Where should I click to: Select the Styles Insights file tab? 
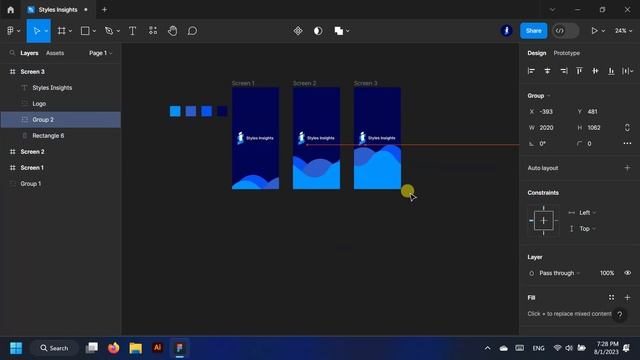[58, 9]
